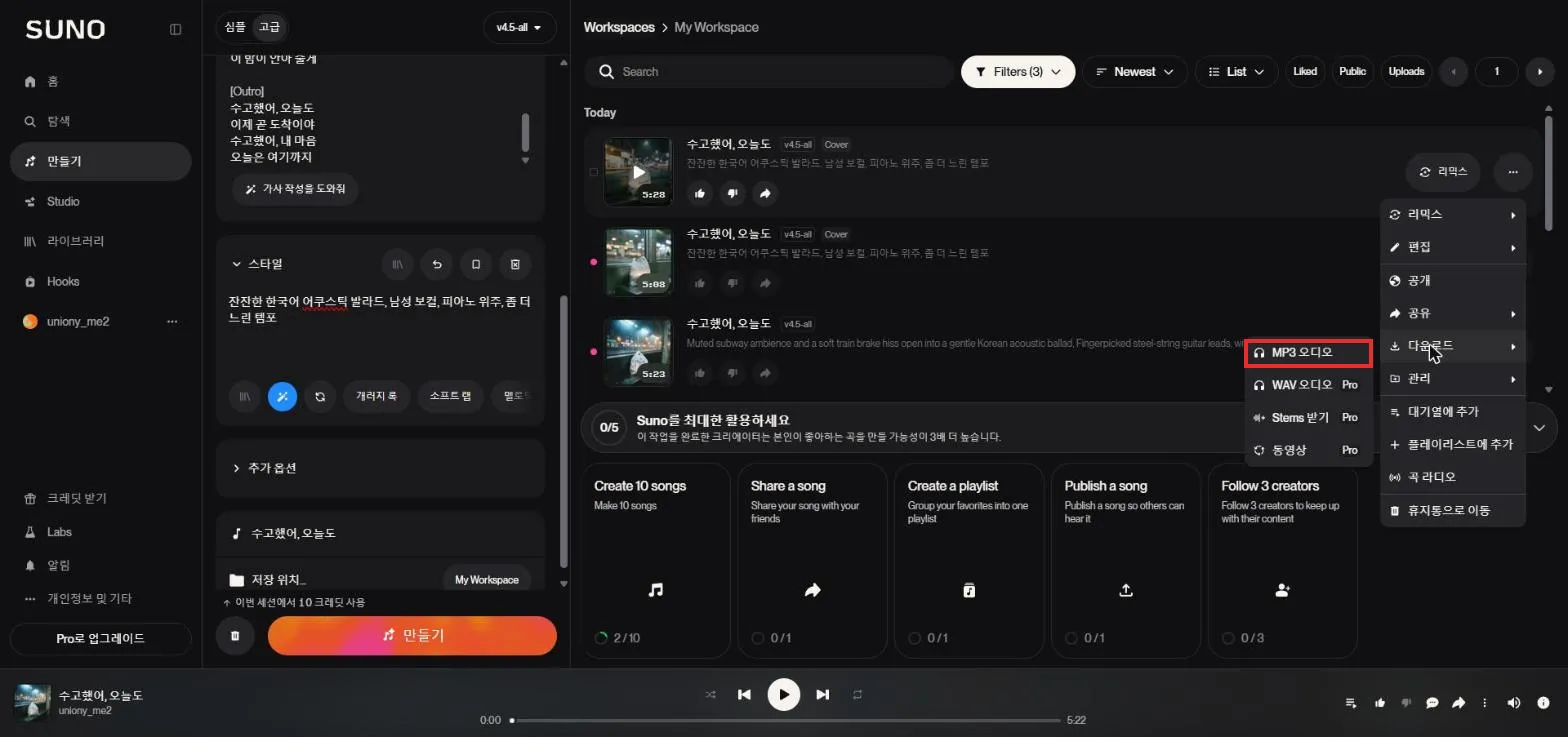Viewport: 1568px width, 737px height.
Task: Toggle the Liked filter
Action: [1305, 72]
